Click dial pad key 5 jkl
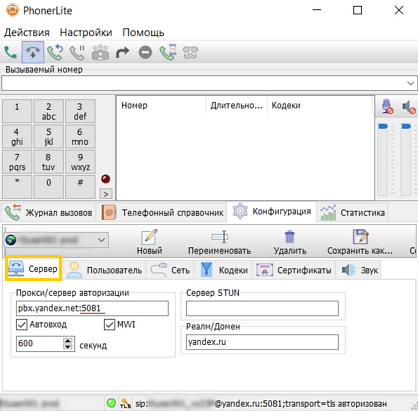The height and width of the screenshot is (411, 418). pyautogui.click(x=48, y=137)
